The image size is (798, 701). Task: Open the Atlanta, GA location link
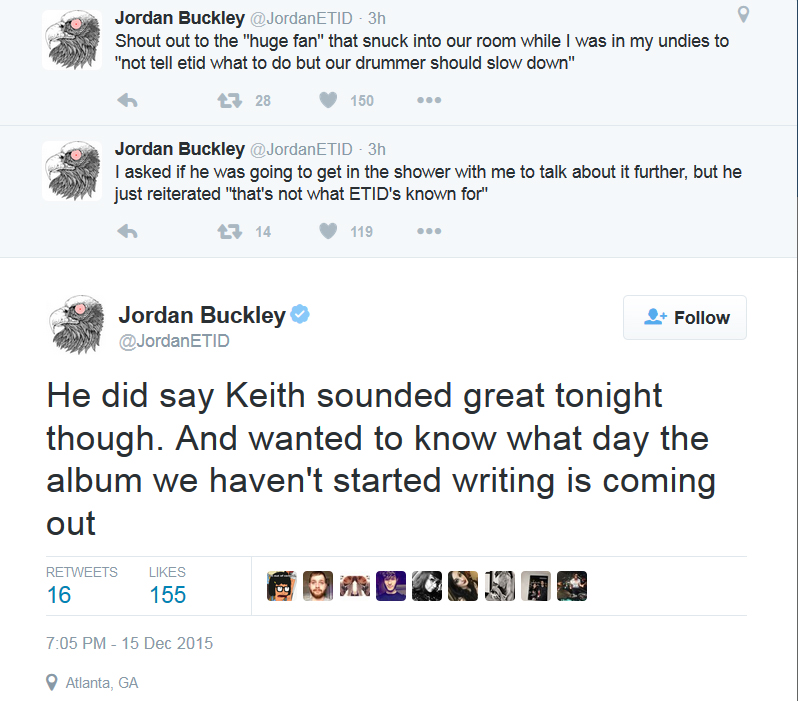point(101,683)
